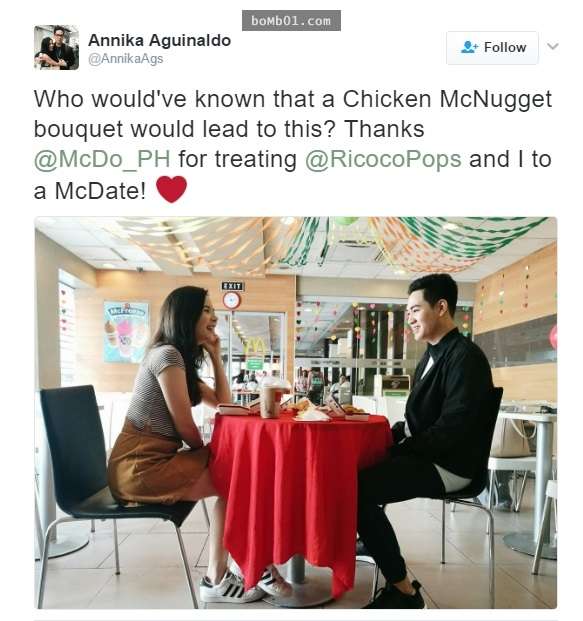Click the red heart emoji
This screenshot has height=621, width=583.
tap(171, 190)
